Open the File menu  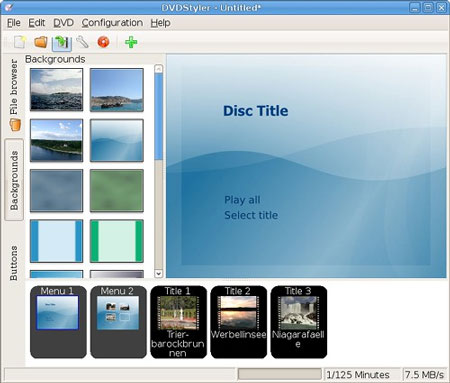coord(14,23)
